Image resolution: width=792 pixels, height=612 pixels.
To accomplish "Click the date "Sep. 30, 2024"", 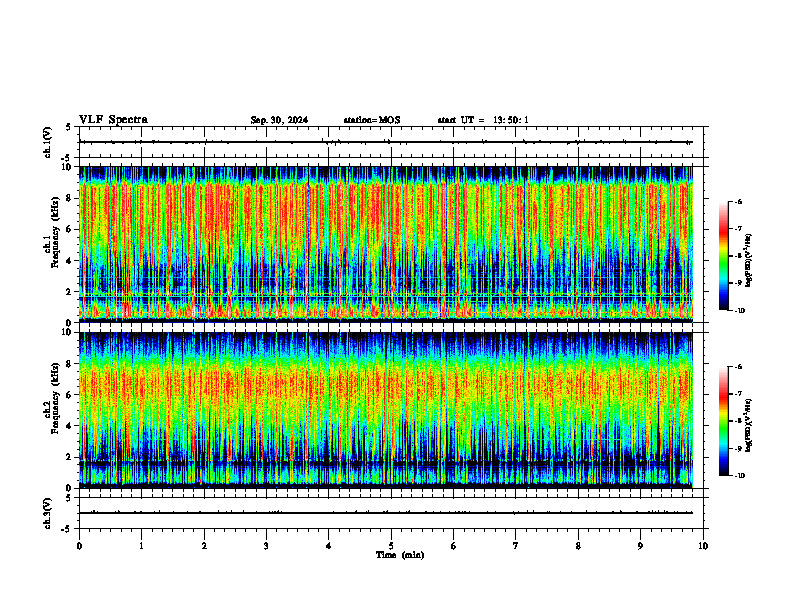I will [x=279, y=120].
